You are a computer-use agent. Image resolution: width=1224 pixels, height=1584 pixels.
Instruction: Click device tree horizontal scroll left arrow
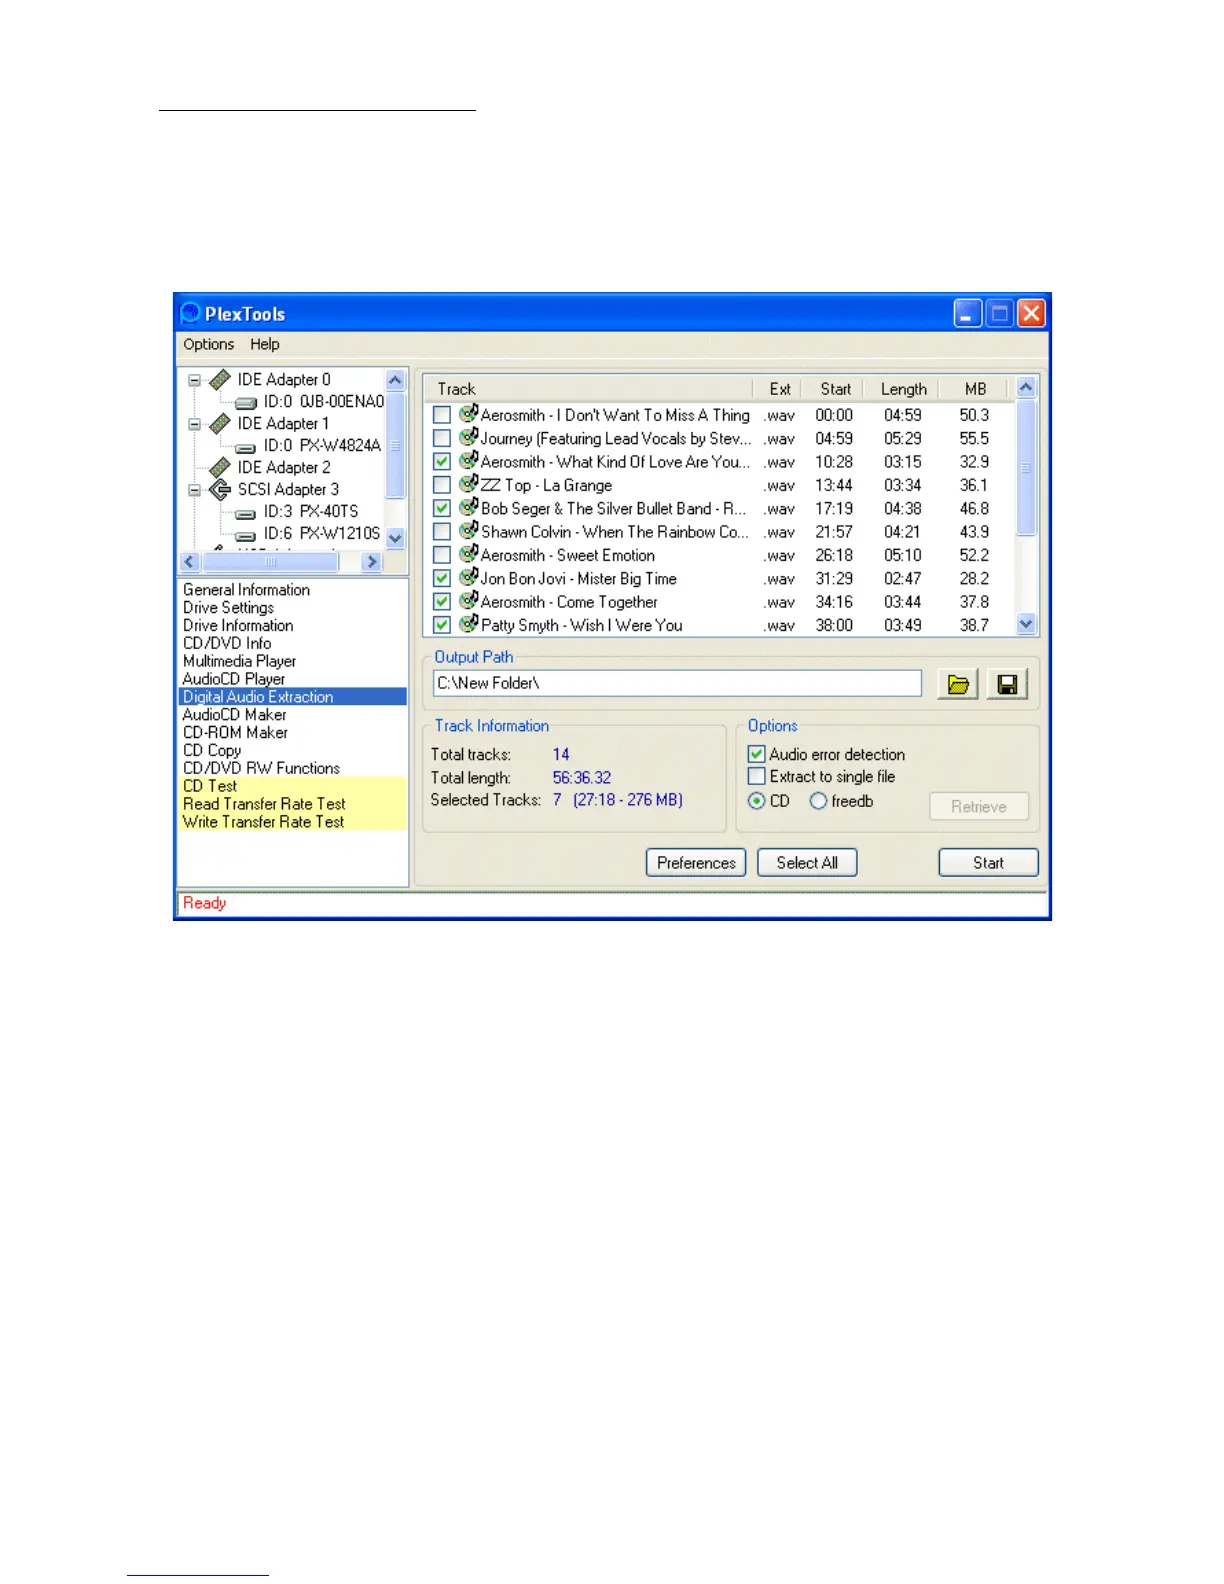[x=190, y=562]
